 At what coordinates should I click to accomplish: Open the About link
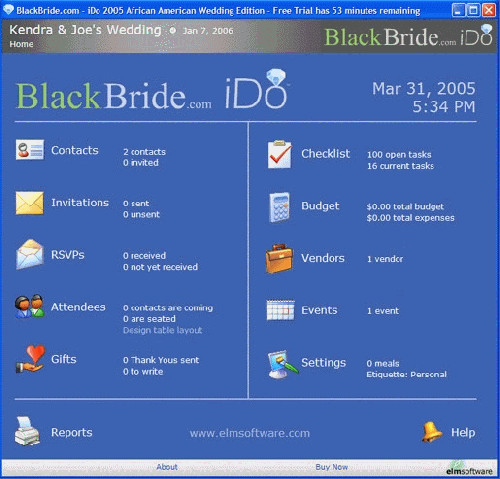pyautogui.click(x=167, y=467)
